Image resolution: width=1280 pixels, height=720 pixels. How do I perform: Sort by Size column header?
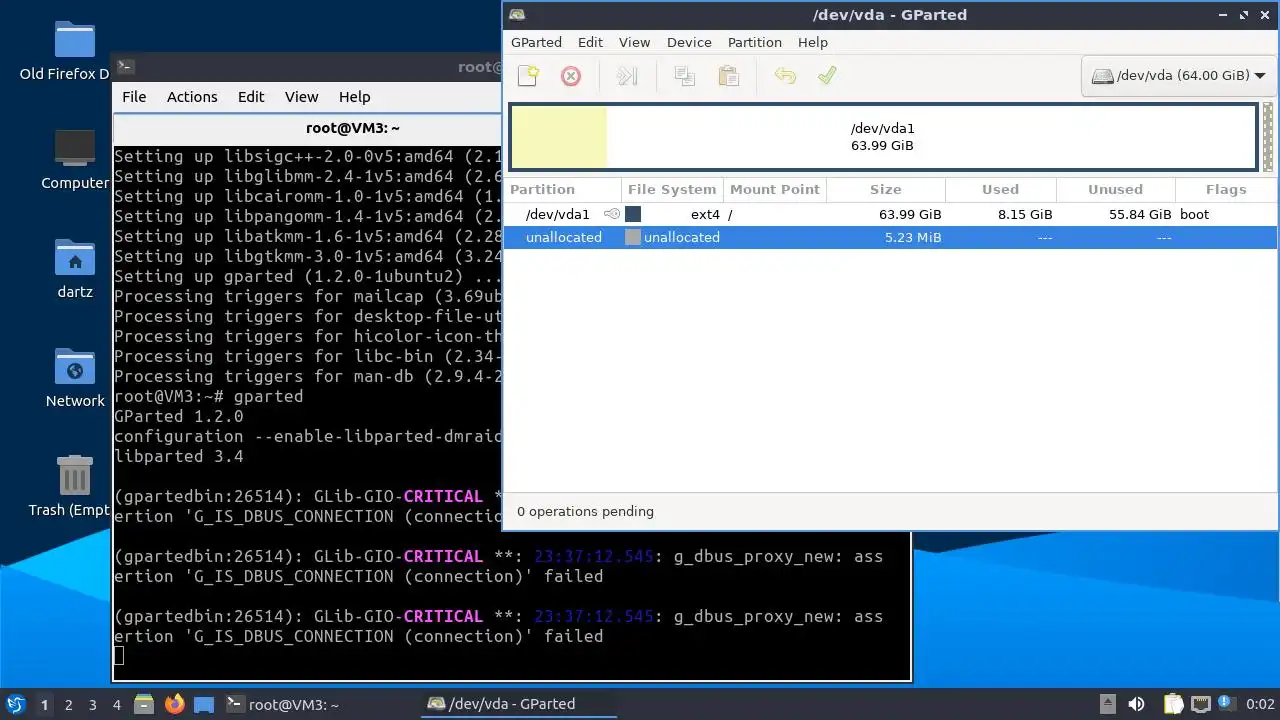point(885,189)
